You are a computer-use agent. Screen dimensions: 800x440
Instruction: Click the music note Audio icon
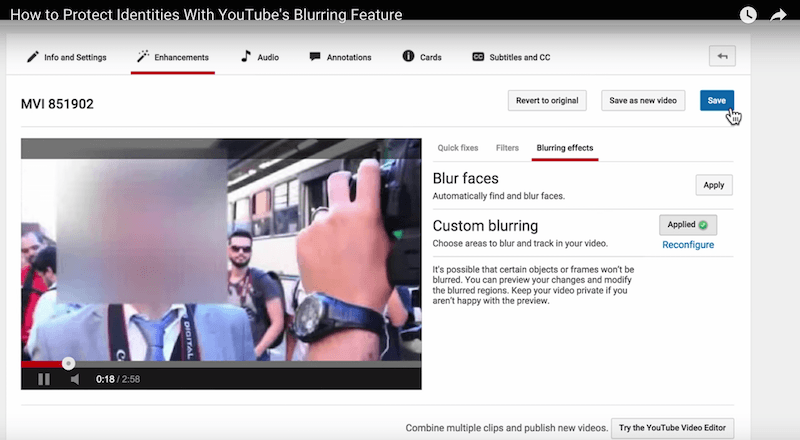[x=246, y=56]
